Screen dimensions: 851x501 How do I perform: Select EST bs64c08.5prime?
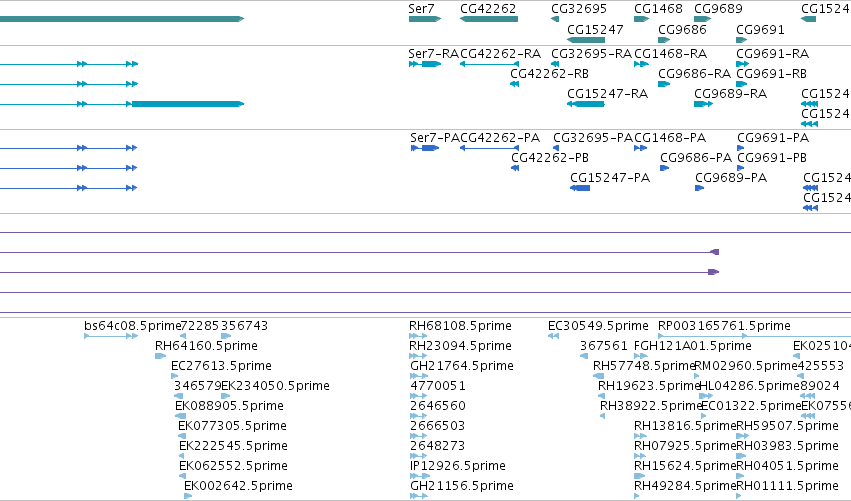pyautogui.click(x=132, y=326)
